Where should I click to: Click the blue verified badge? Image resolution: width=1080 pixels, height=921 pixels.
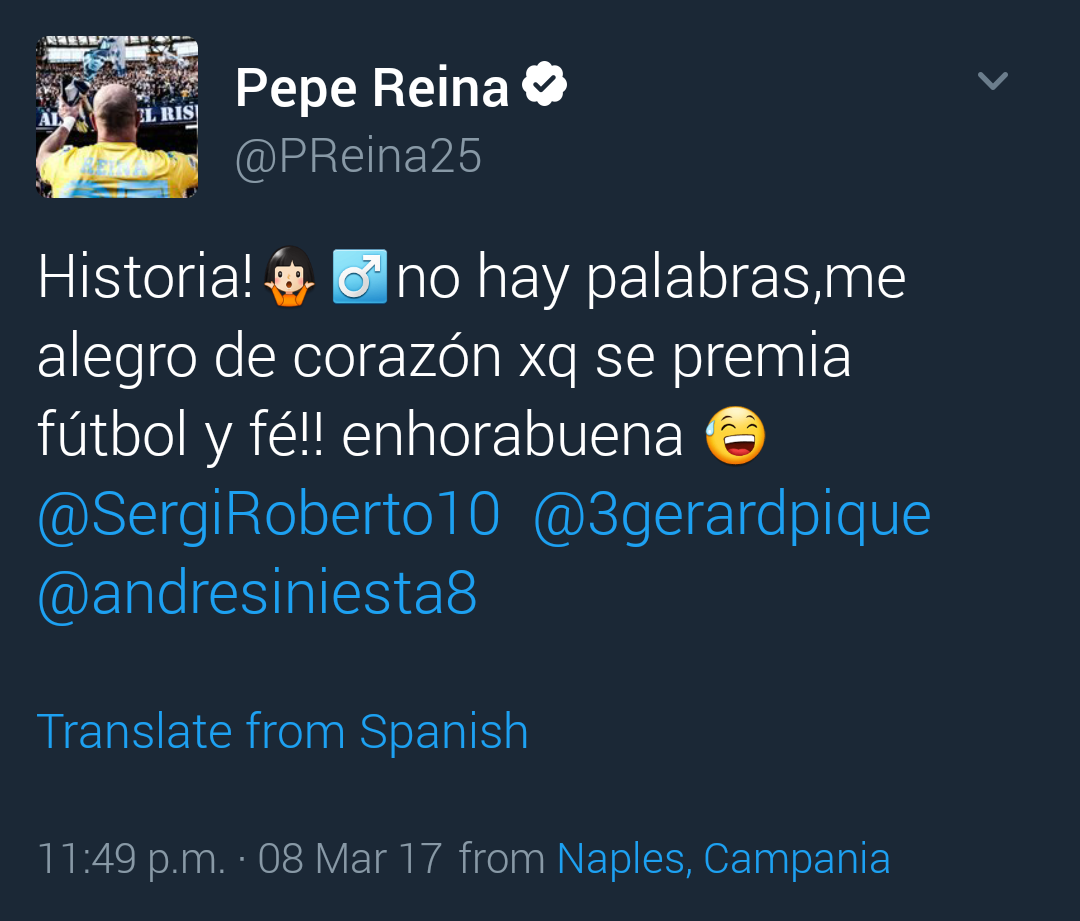[x=545, y=86]
